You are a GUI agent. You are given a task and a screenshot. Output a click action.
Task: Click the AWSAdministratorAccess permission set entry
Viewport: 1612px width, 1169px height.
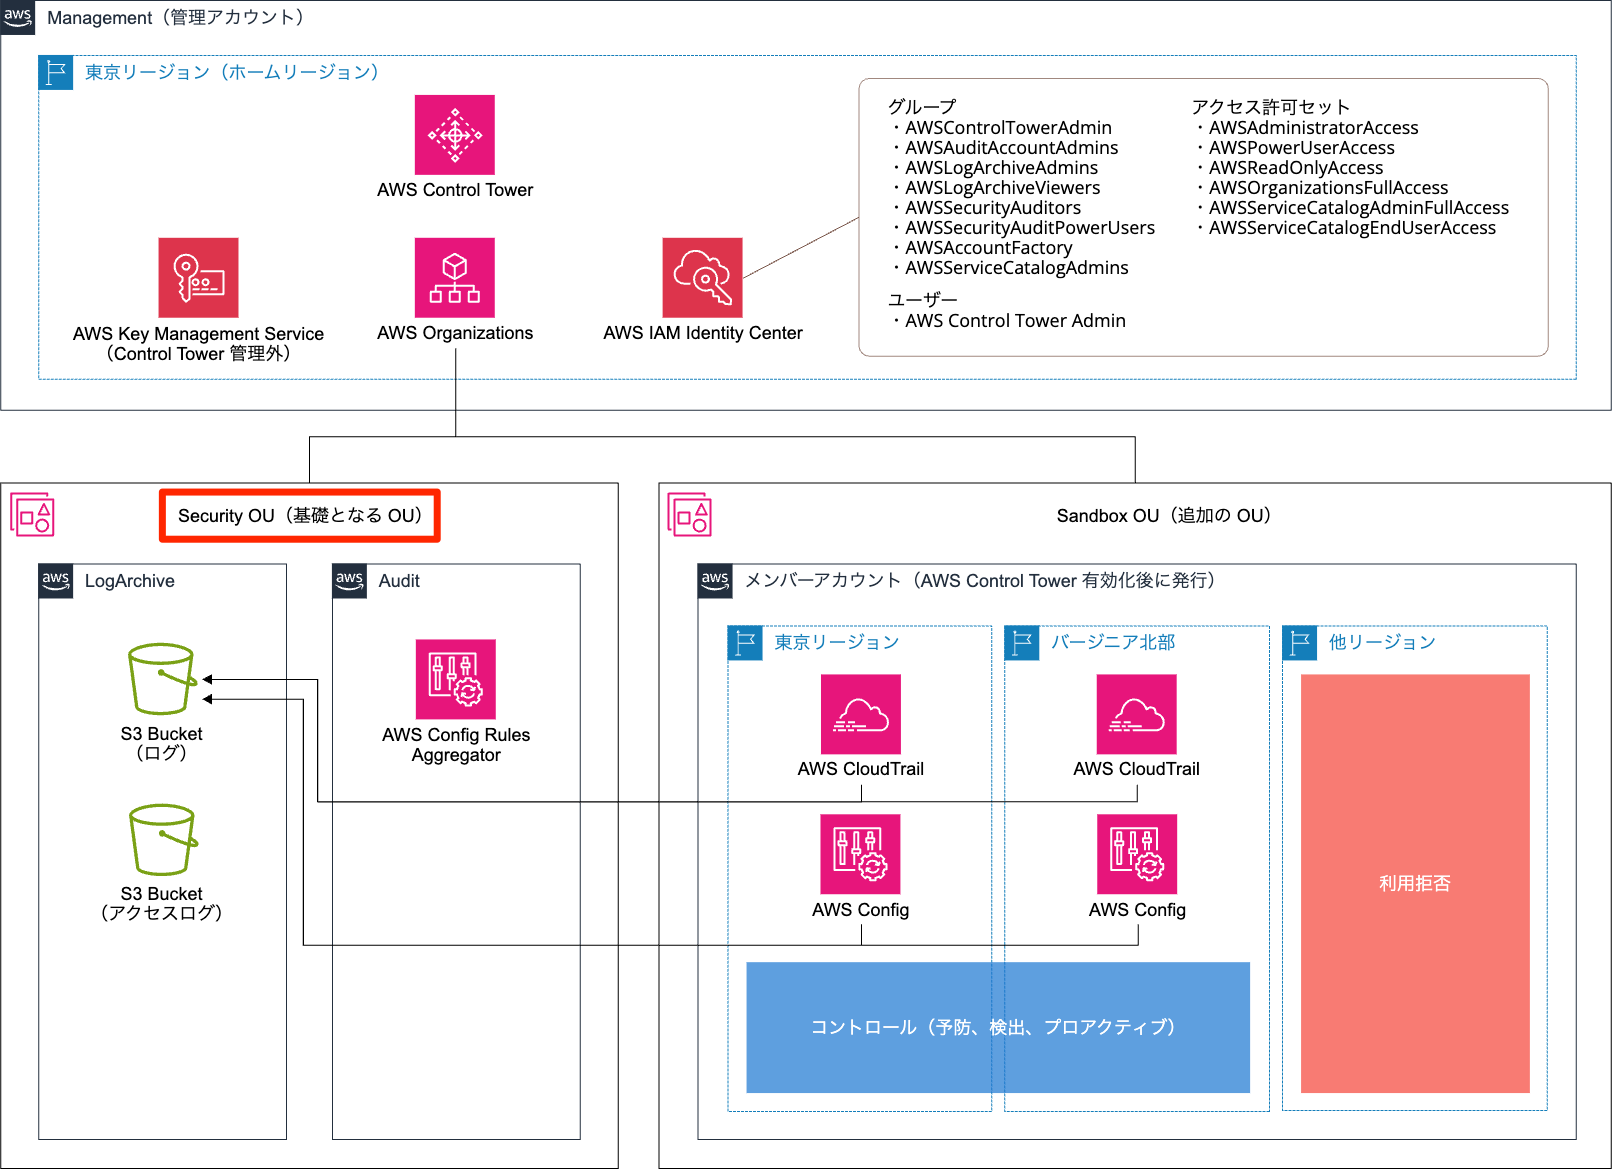pyautogui.click(x=1313, y=127)
